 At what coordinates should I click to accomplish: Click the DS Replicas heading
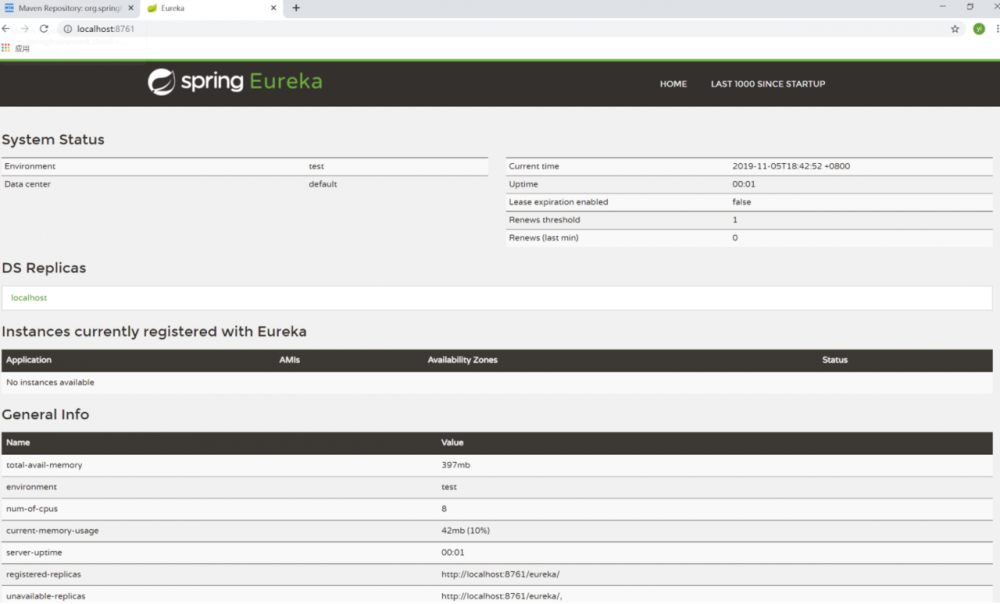tap(44, 268)
